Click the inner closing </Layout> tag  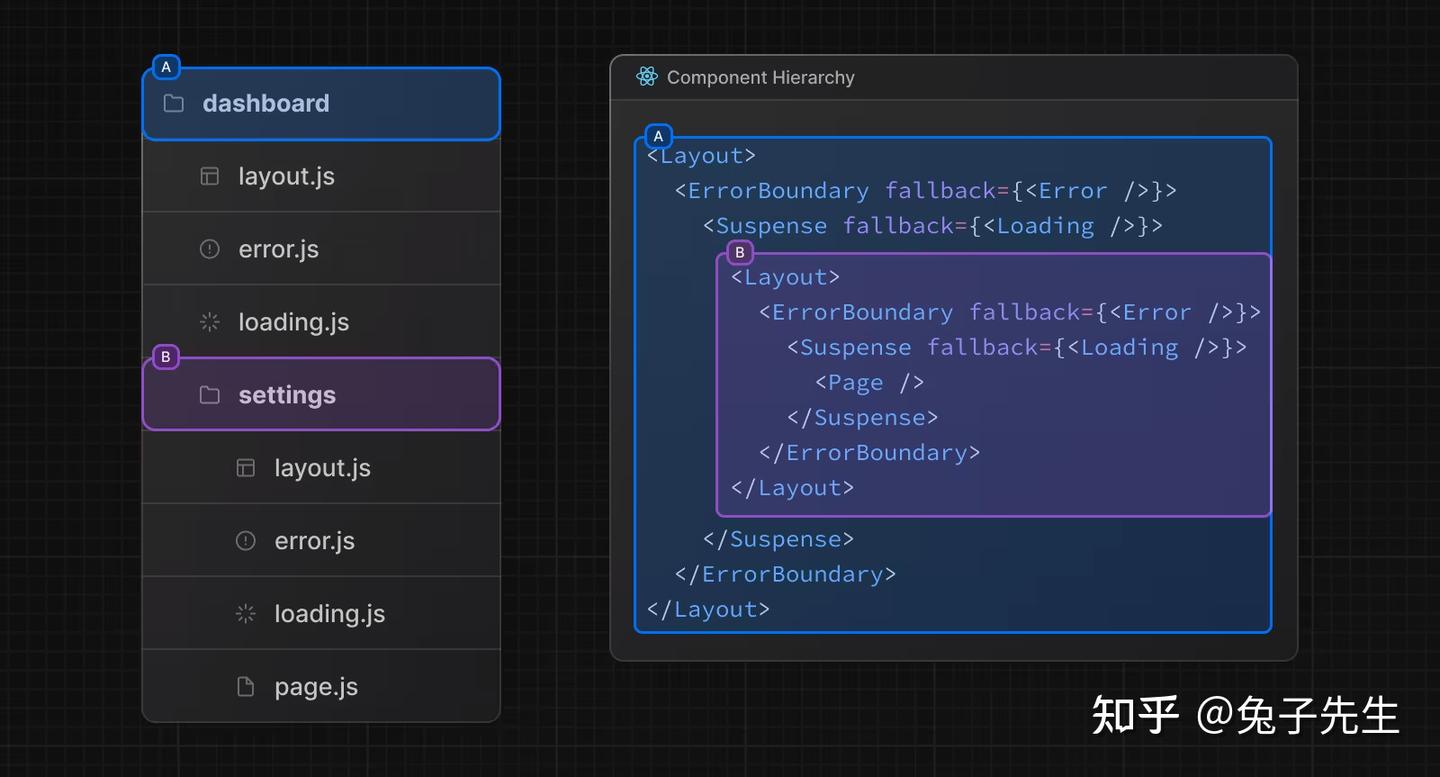(x=792, y=488)
